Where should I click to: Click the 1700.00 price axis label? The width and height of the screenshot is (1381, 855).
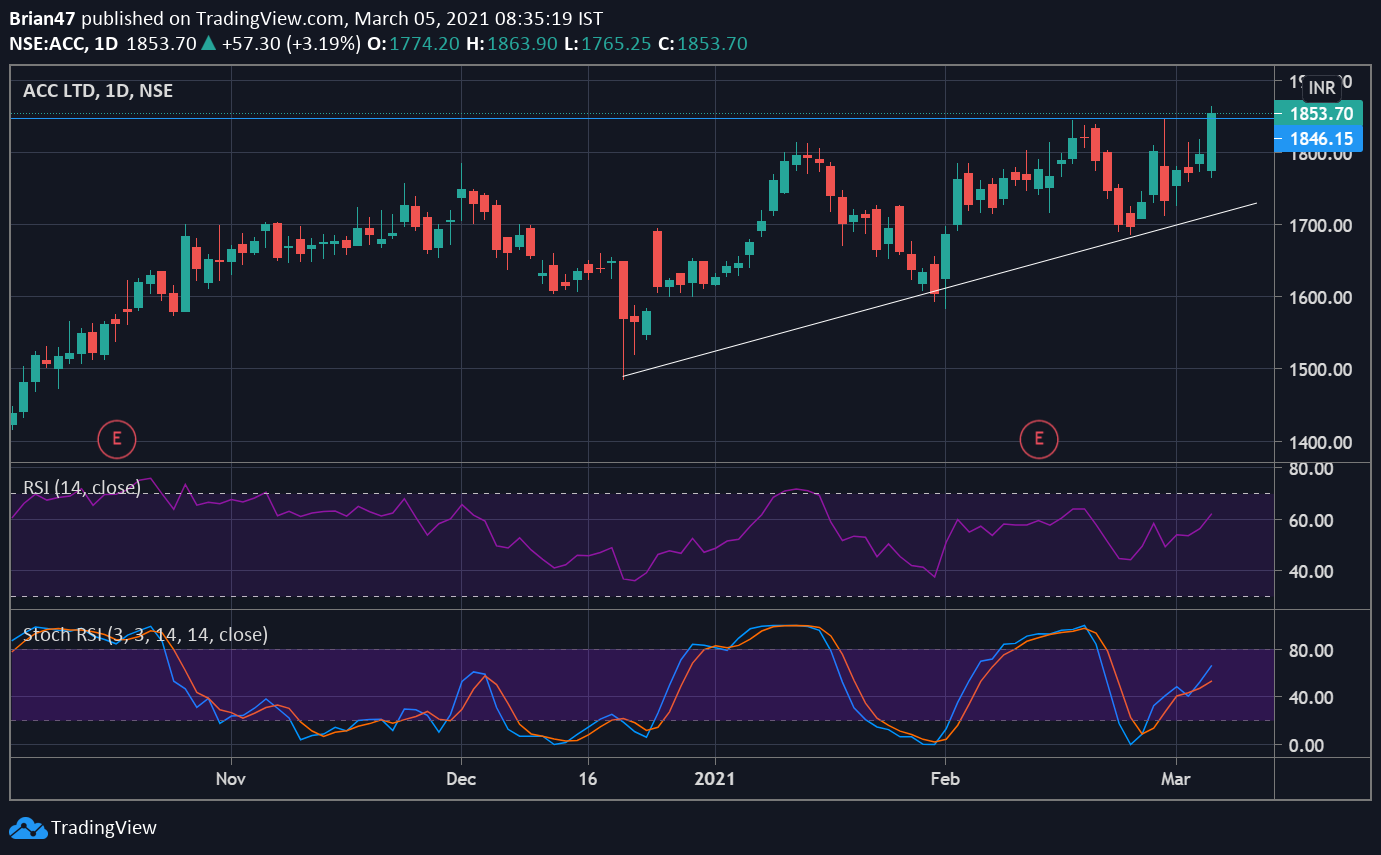pos(1320,226)
